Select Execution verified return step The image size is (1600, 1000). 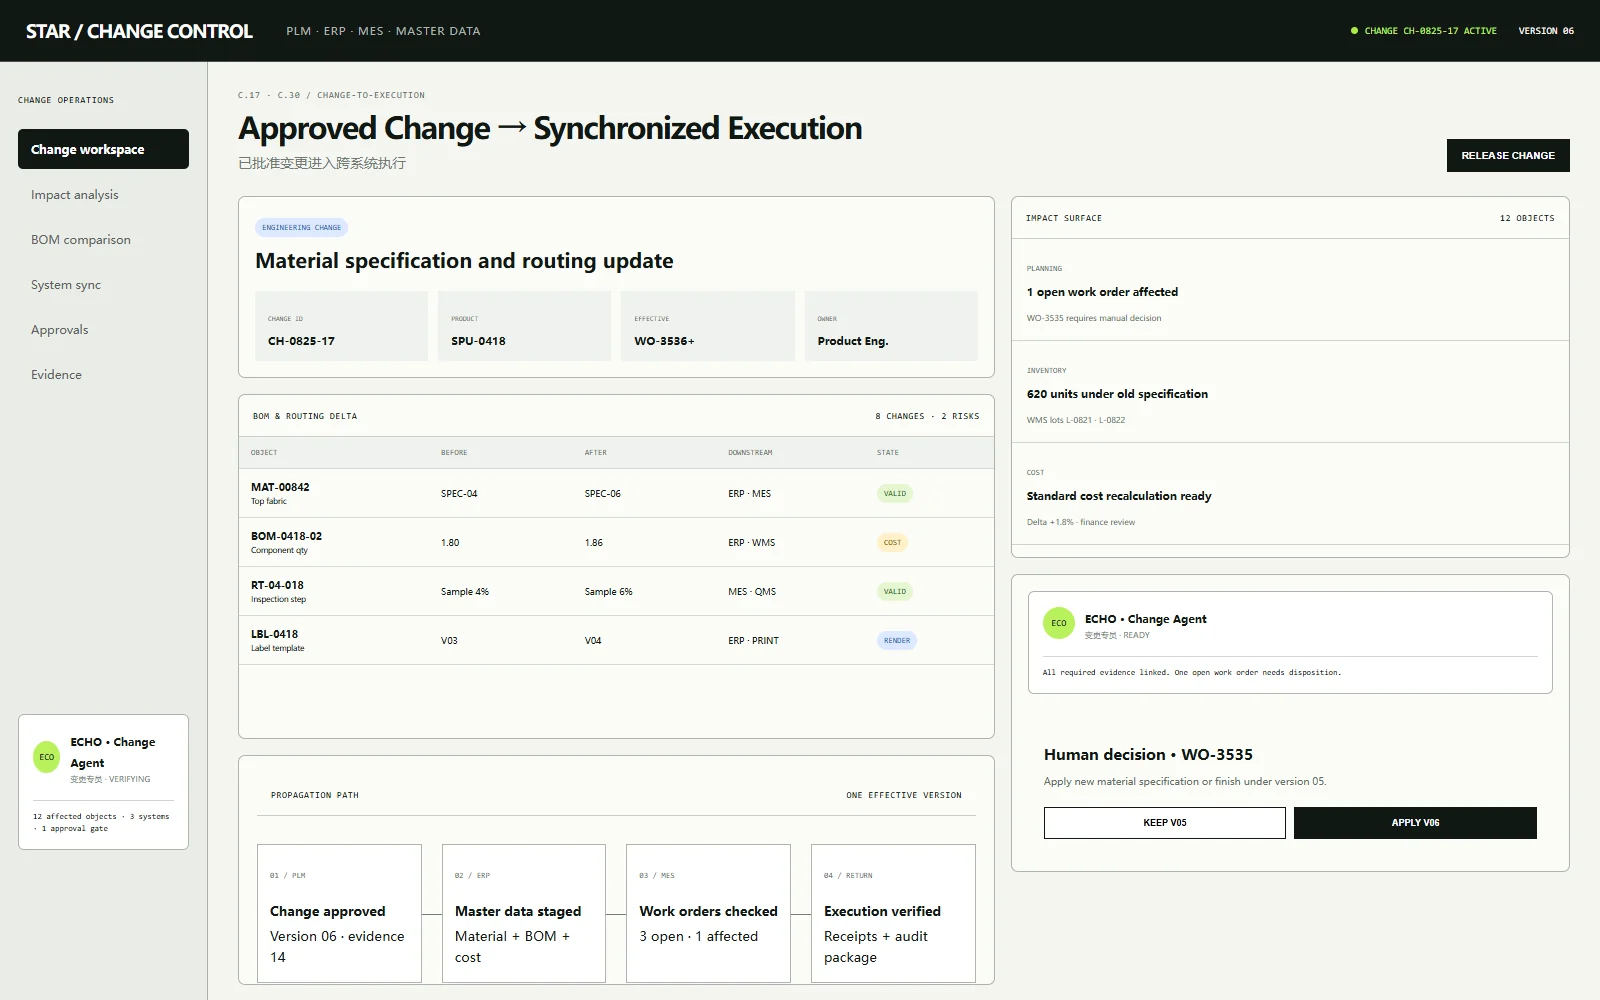click(x=893, y=913)
